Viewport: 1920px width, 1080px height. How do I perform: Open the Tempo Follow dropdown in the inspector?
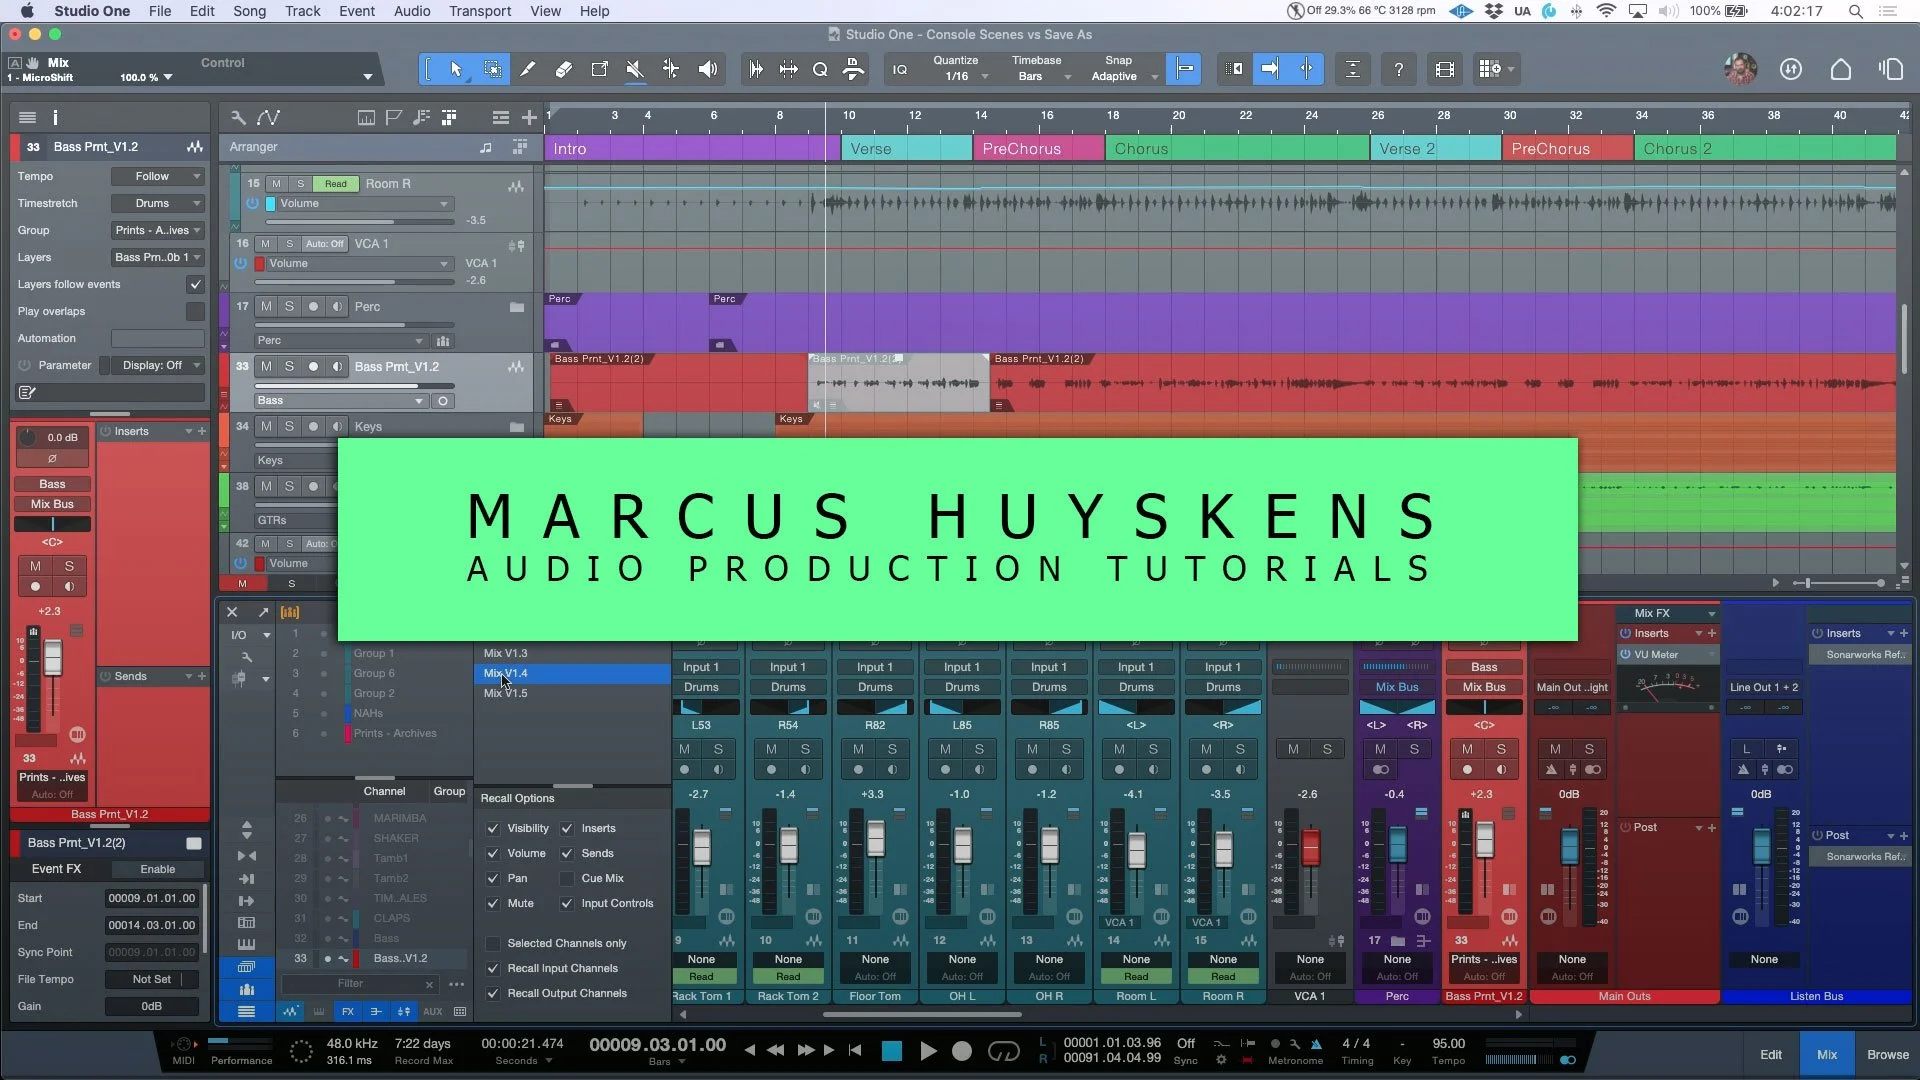(x=157, y=176)
